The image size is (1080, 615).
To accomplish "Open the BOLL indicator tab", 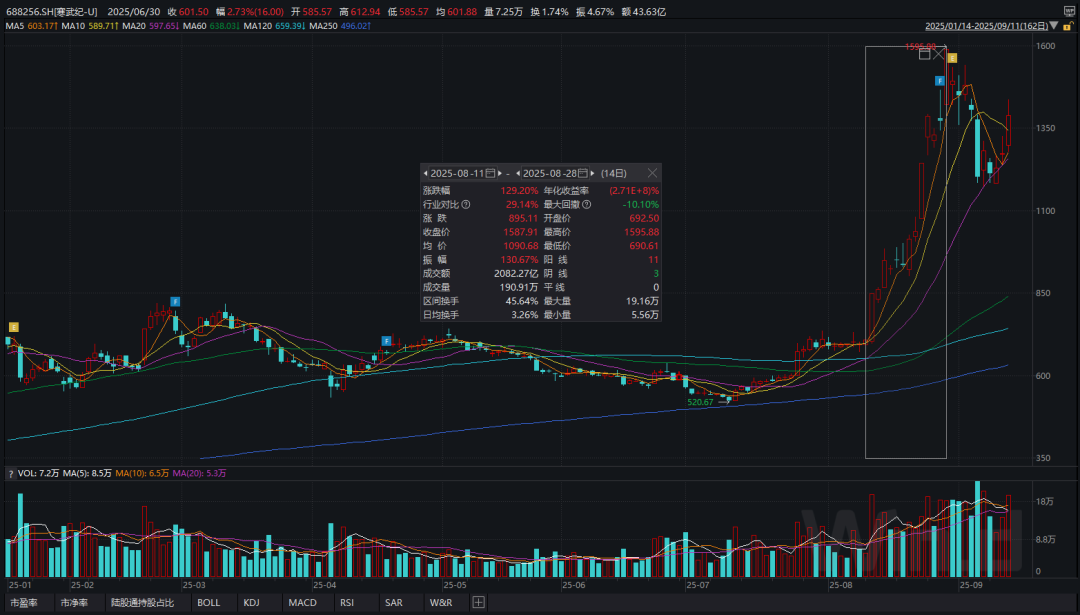I will [x=208, y=603].
